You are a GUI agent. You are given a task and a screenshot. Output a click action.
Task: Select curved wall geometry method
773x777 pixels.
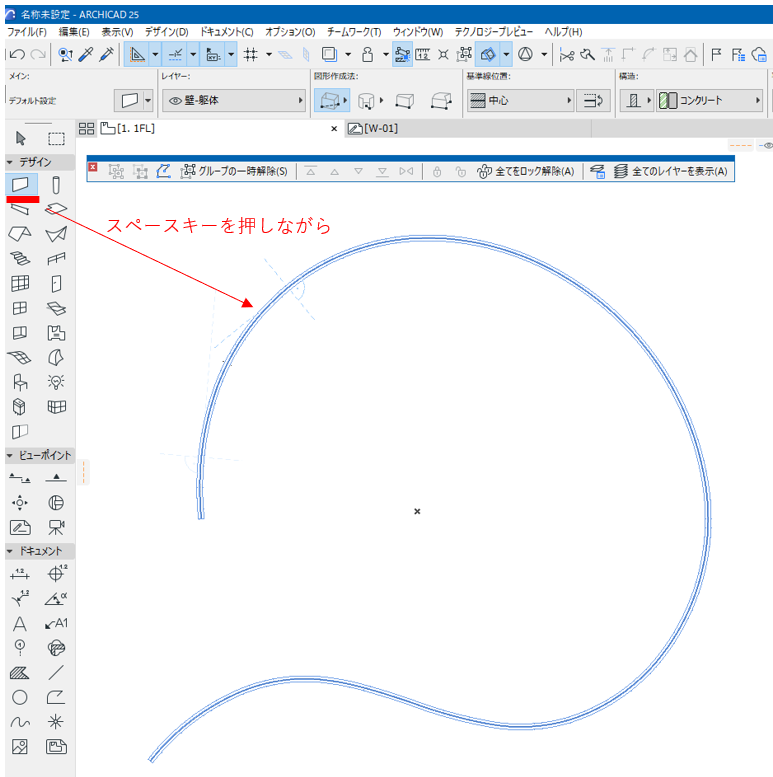coord(366,101)
